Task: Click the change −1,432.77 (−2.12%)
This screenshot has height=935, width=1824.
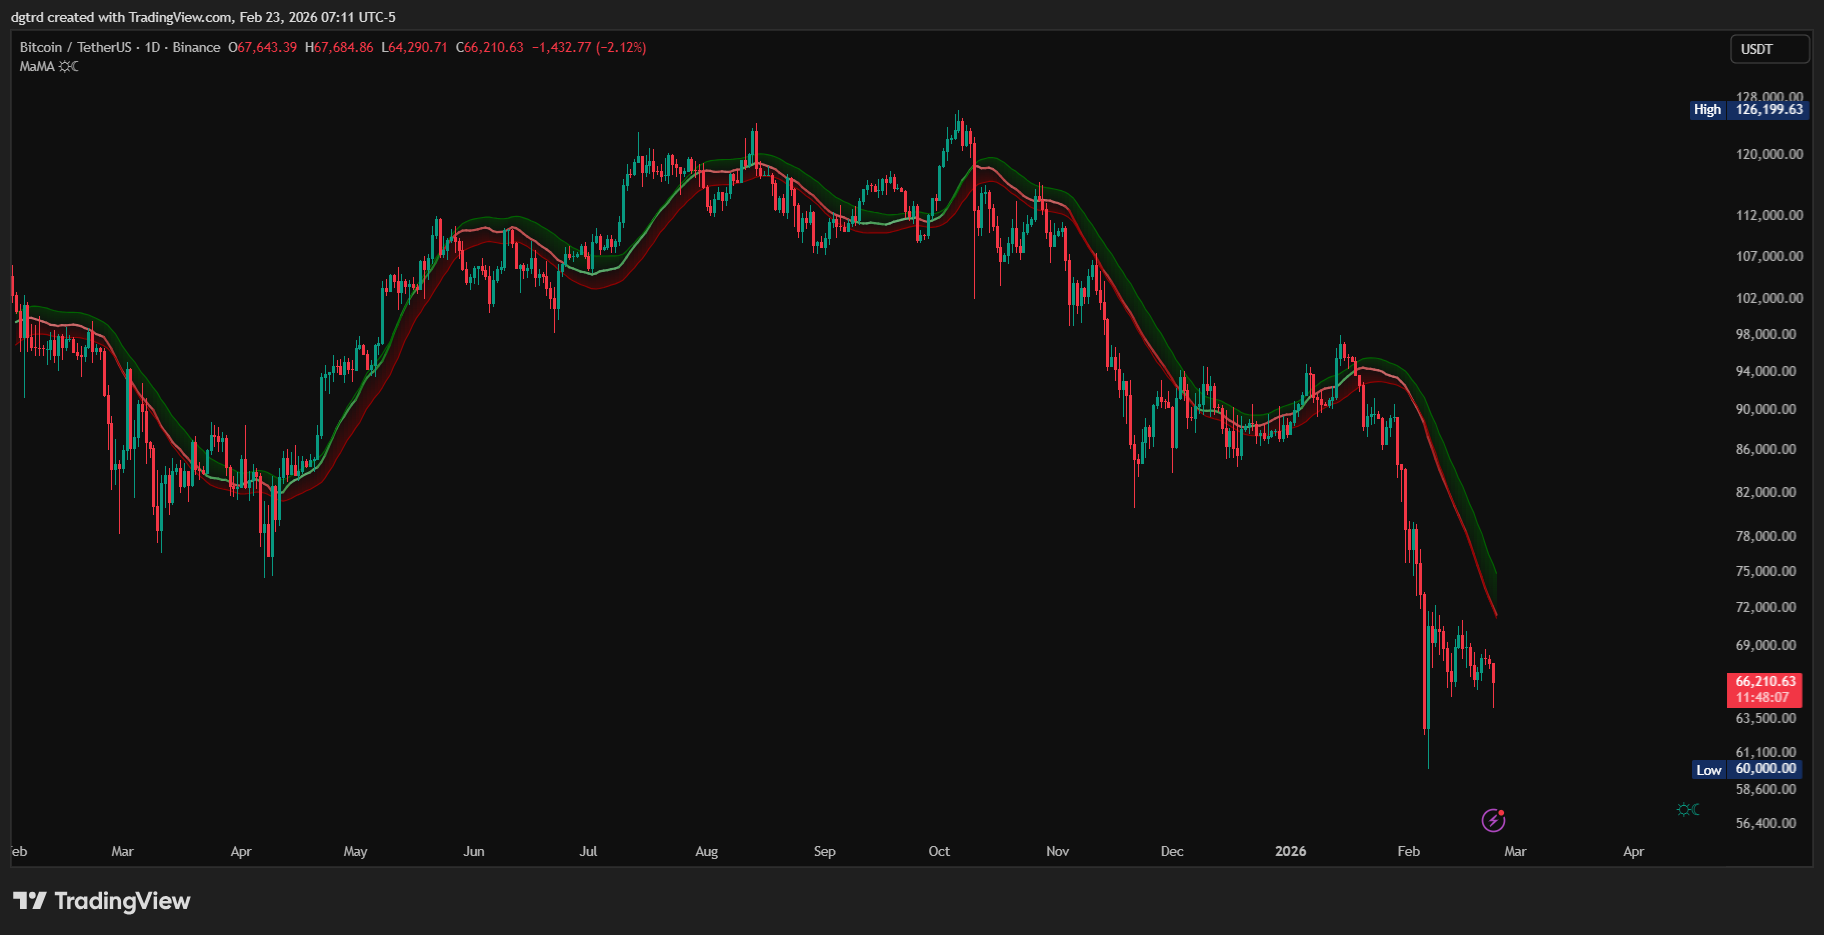Action: pos(589,47)
